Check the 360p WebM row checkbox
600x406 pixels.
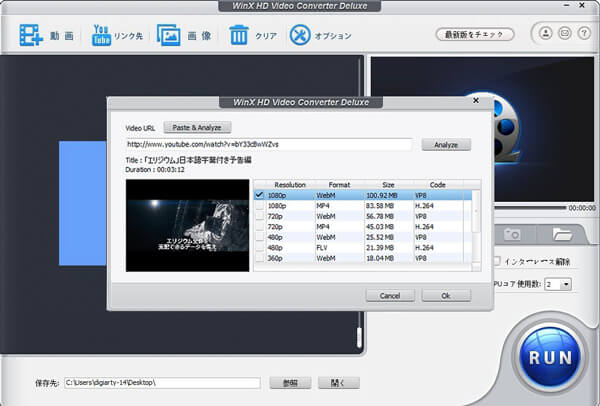260,258
